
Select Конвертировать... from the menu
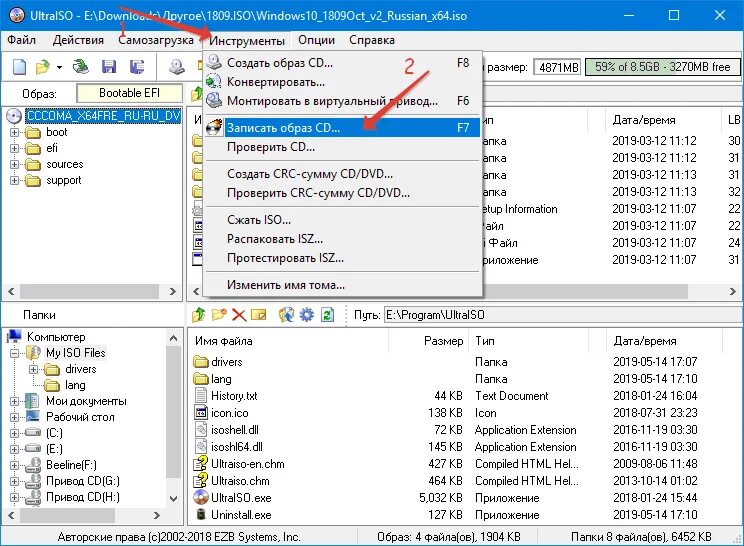point(343,82)
